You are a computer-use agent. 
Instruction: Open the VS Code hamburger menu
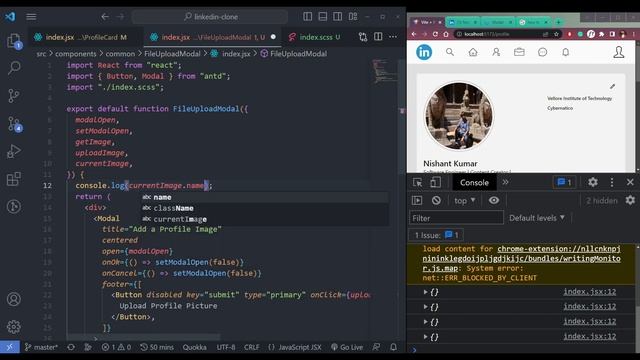[31, 17]
